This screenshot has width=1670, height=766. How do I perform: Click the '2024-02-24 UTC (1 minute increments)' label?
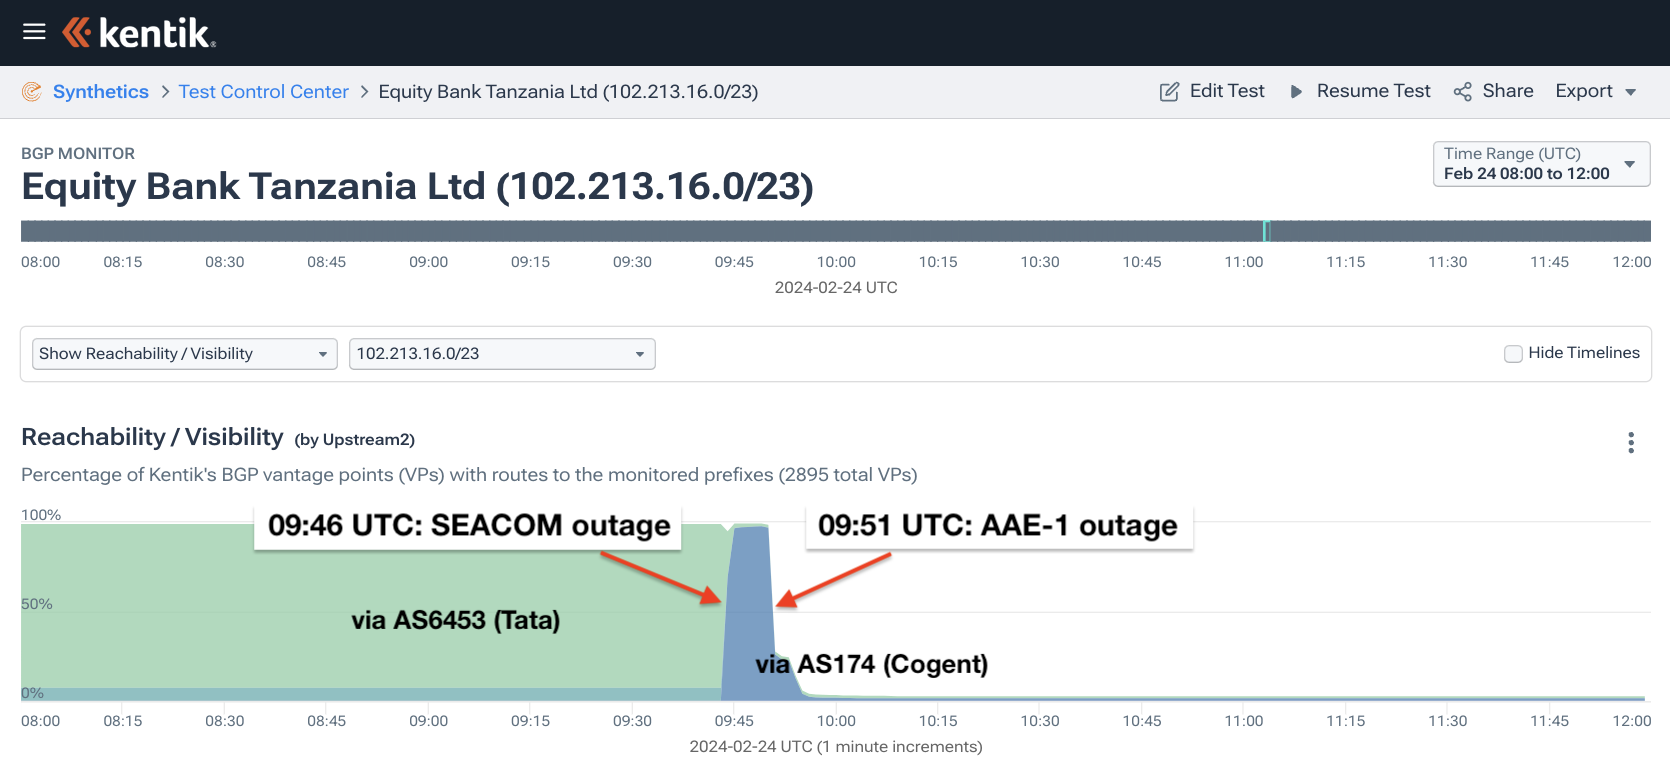tap(836, 747)
